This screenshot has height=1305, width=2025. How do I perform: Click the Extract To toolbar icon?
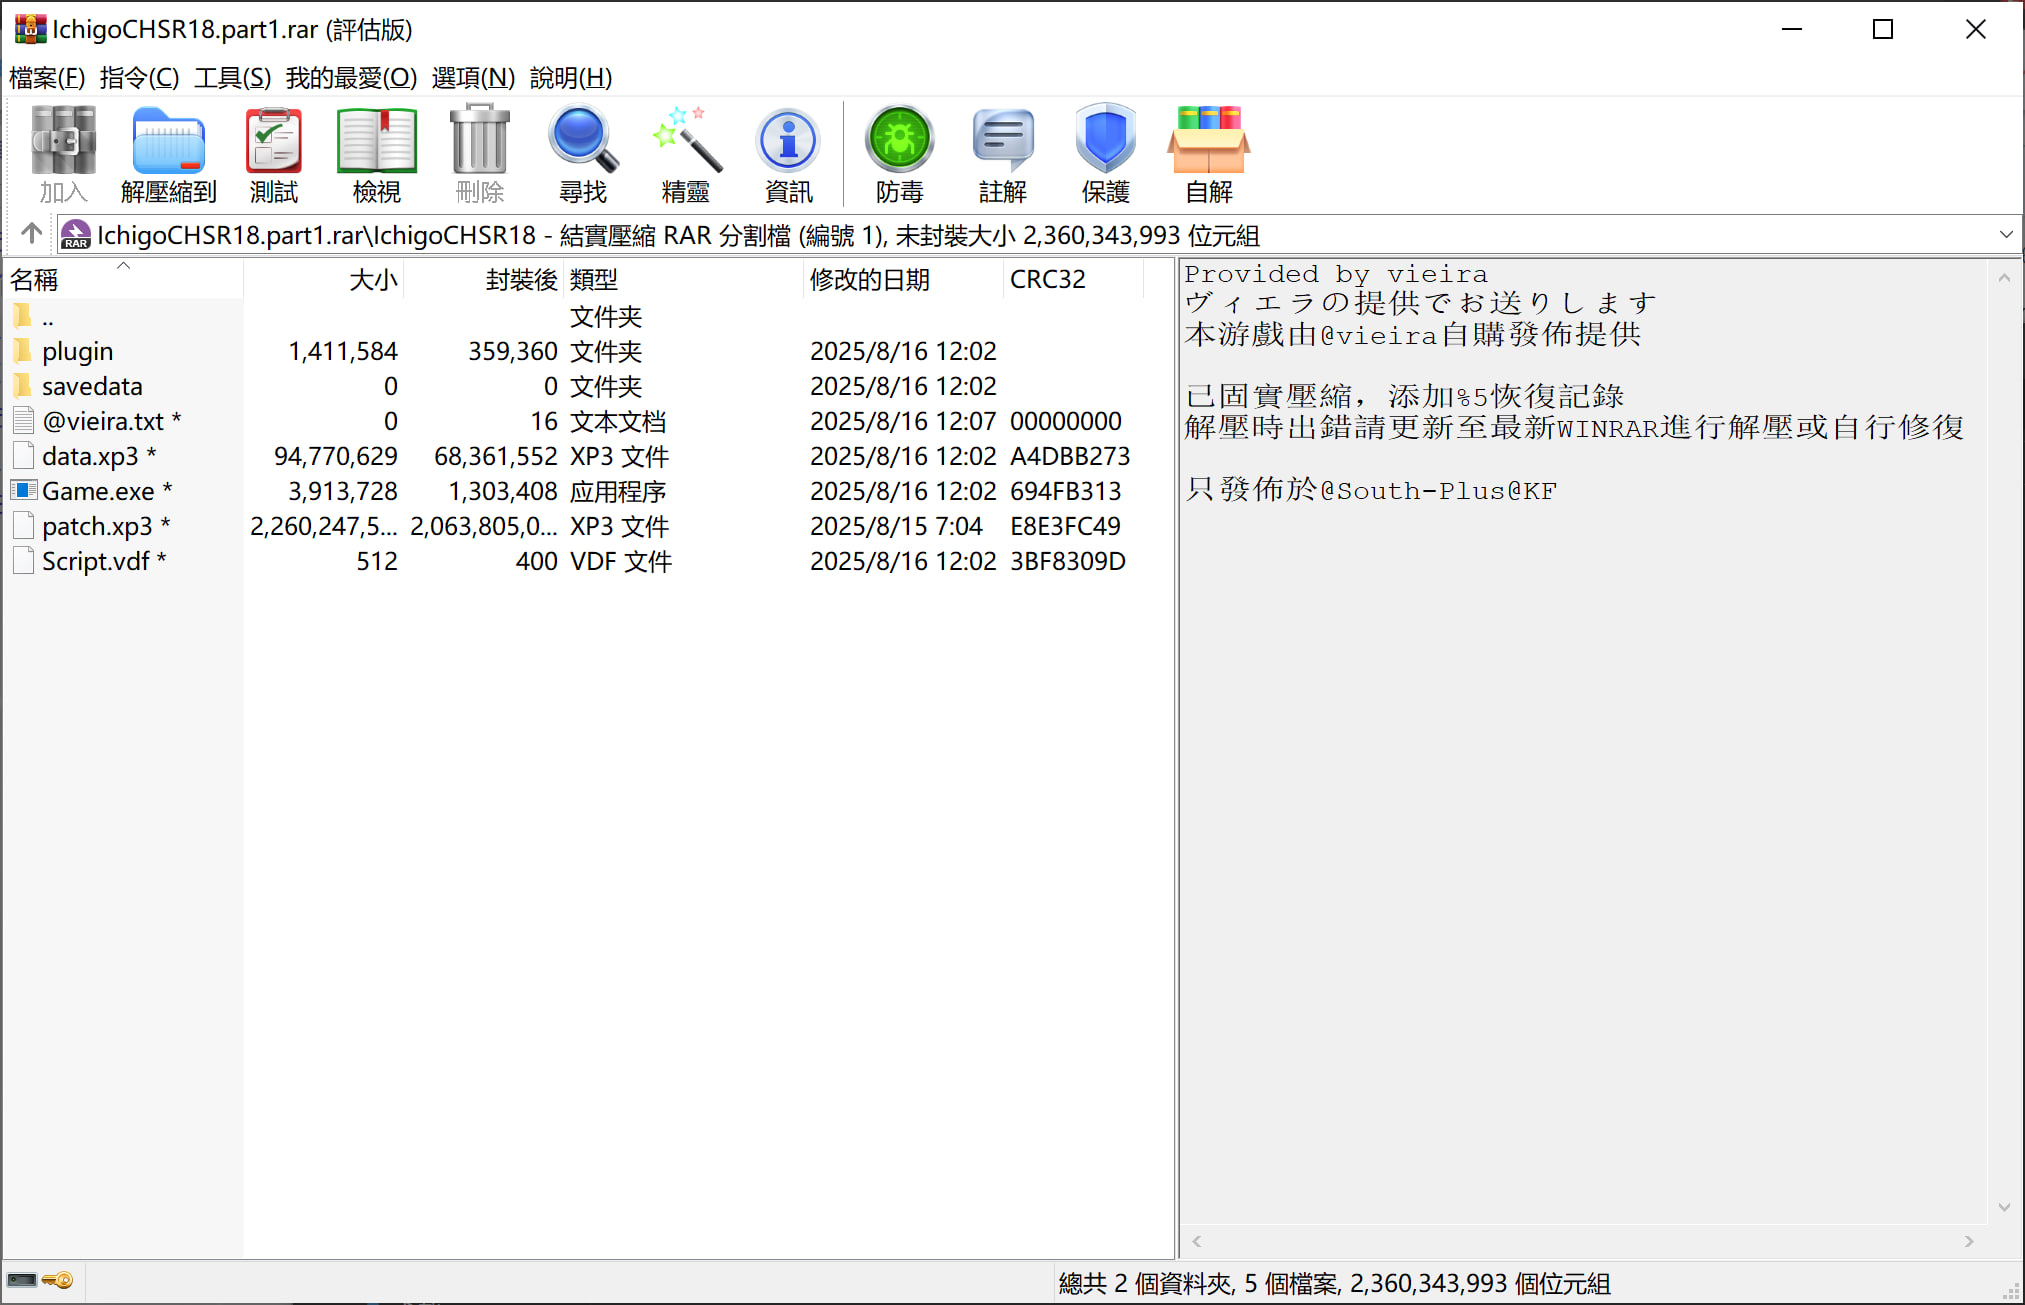point(168,154)
